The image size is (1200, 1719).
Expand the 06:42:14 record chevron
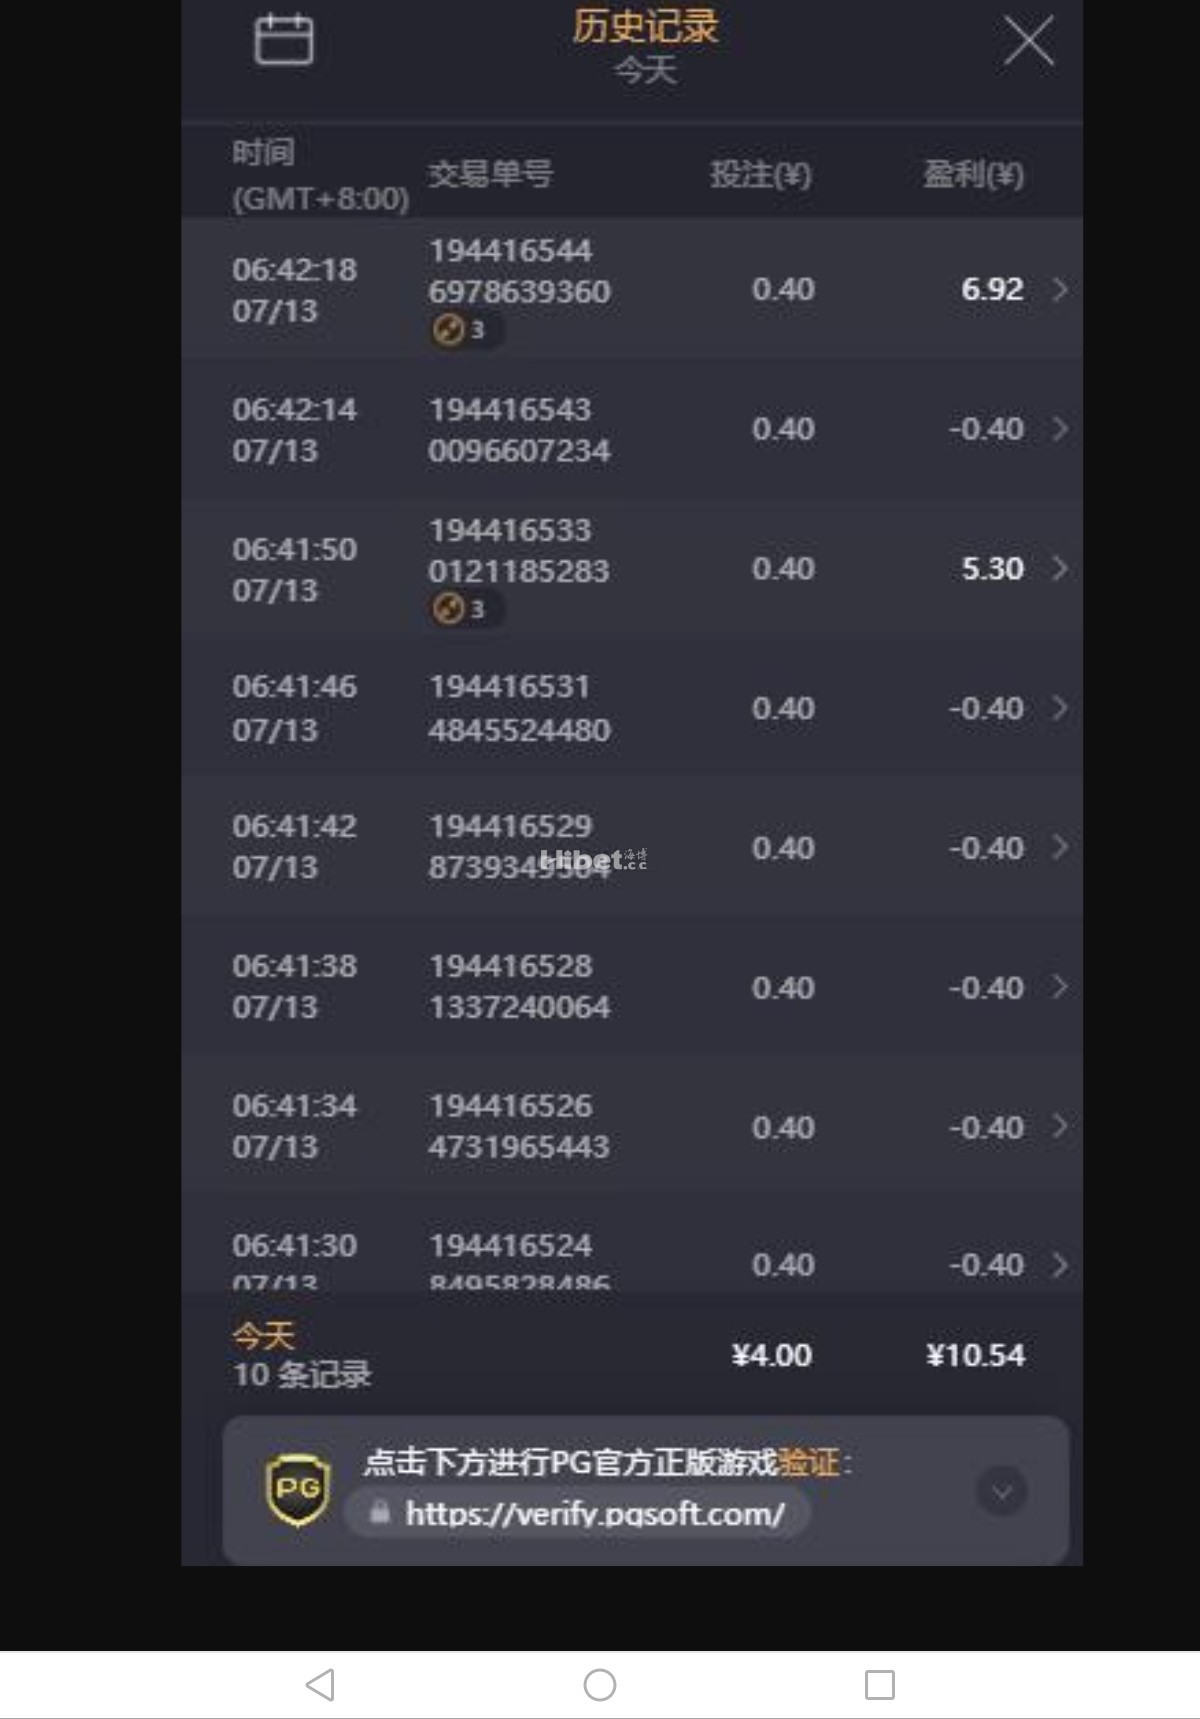tap(1060, 429)
